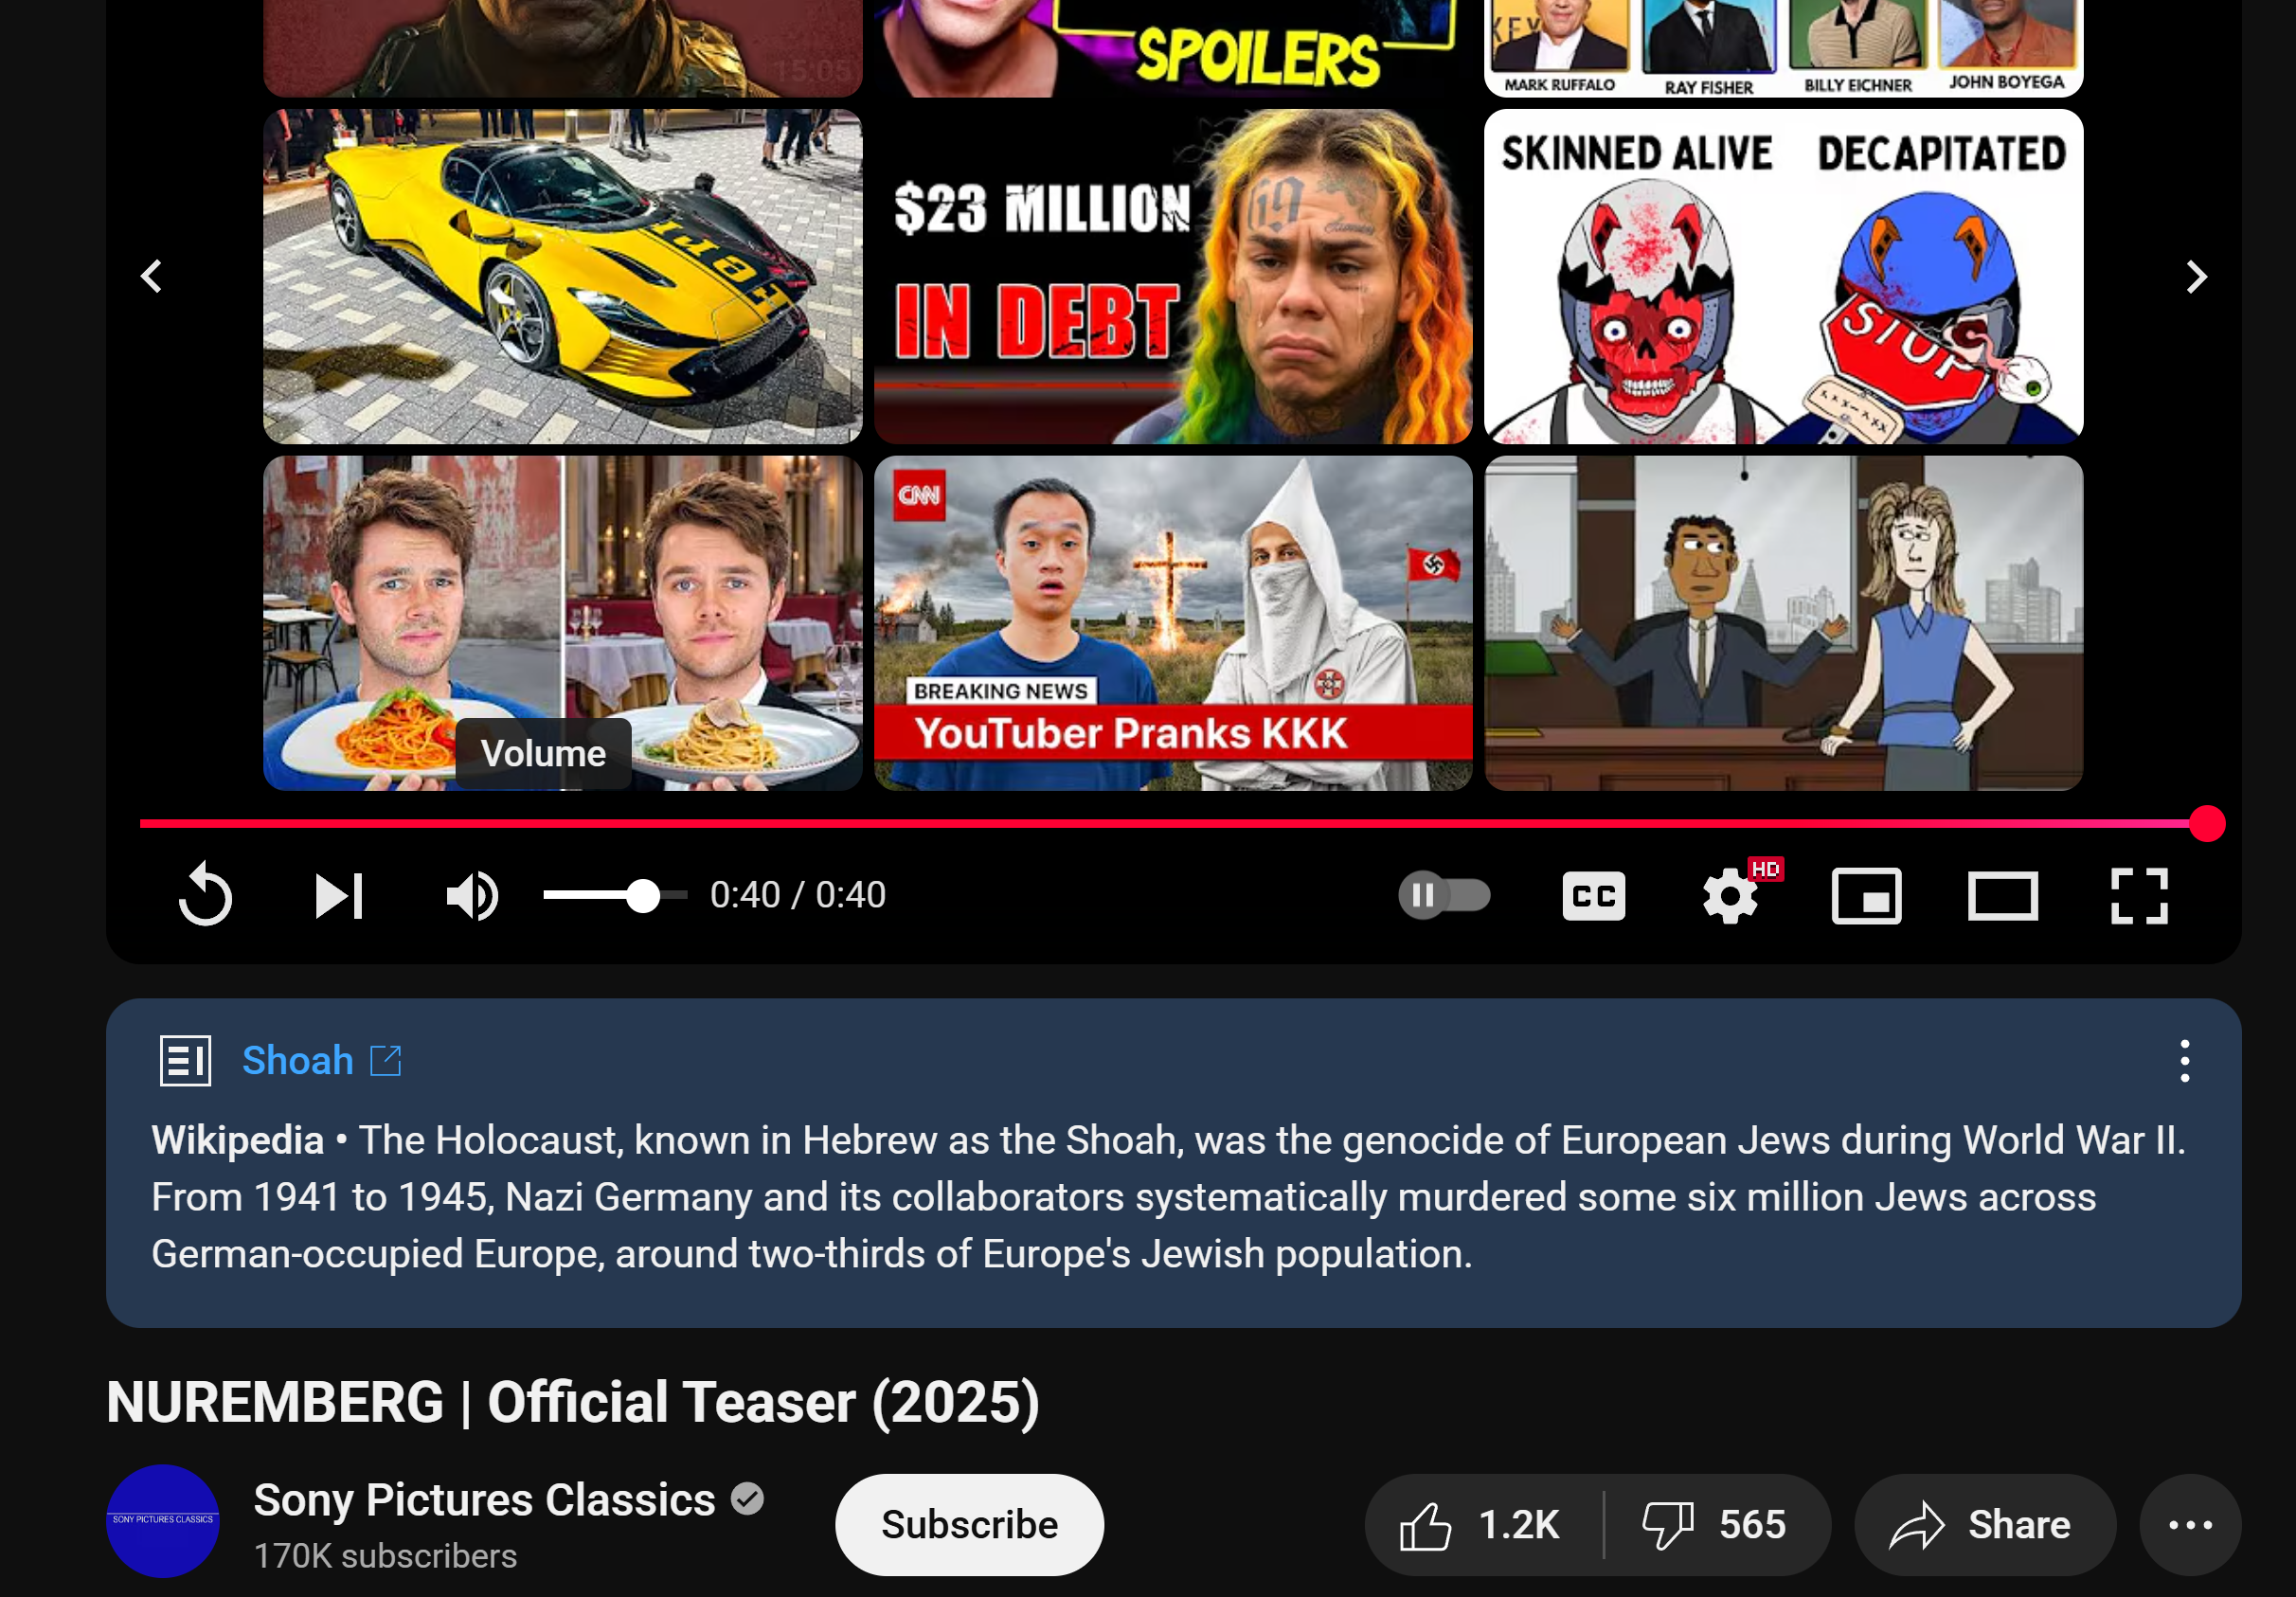Open the yellow Ferrari video thumbnail

562,276
